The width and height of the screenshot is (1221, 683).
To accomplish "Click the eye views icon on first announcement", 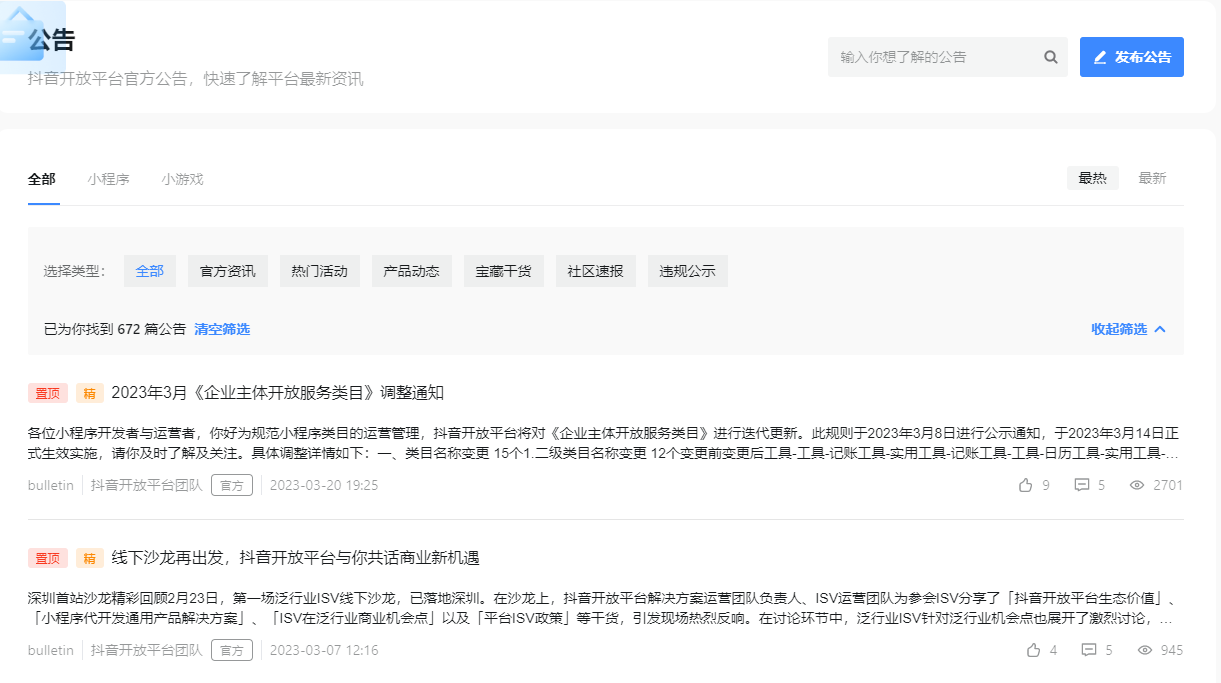I will pyautogui.click(x=1136, y=485).
